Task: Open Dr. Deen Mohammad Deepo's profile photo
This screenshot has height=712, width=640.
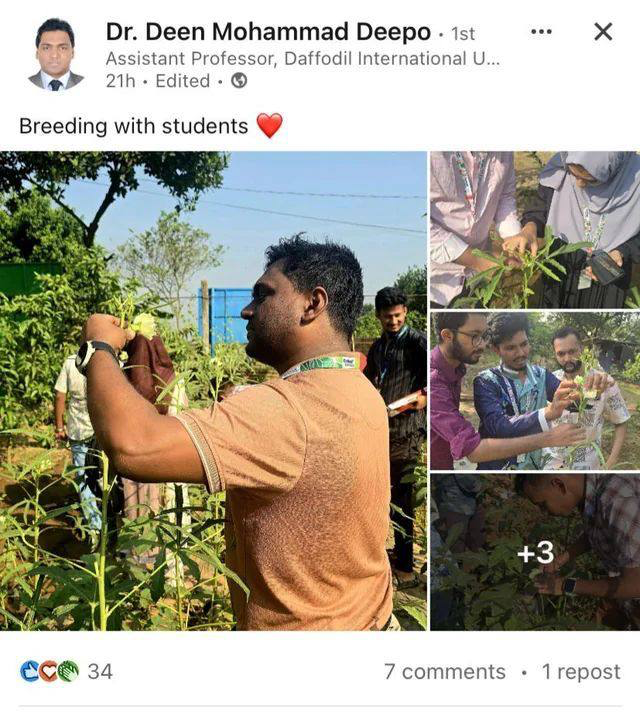Action: [56, 55]
